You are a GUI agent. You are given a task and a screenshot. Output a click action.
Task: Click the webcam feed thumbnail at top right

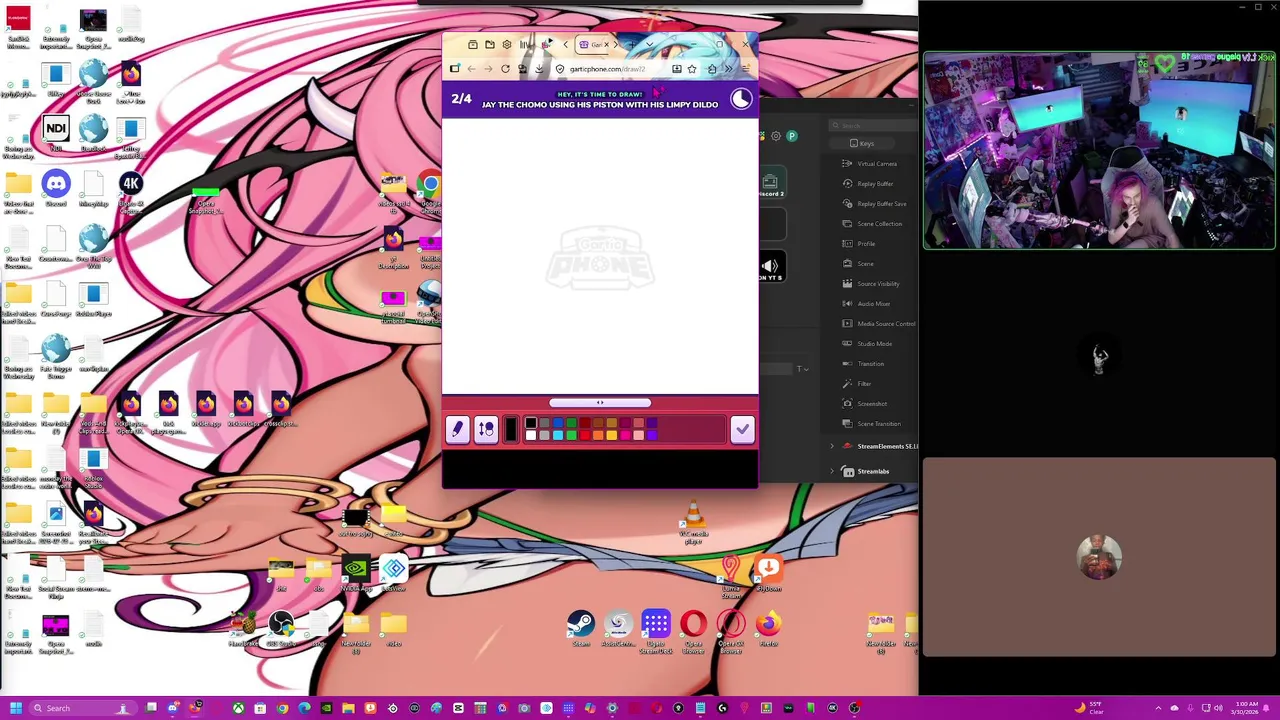(1099, 150)
